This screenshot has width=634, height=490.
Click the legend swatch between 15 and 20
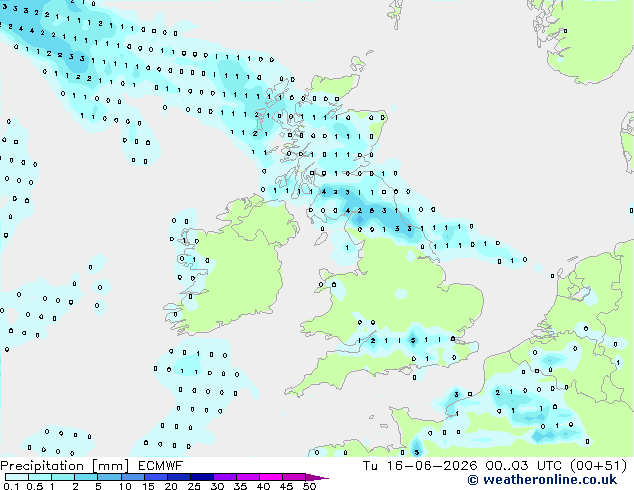pyautogui.click(x=156, y=477)
